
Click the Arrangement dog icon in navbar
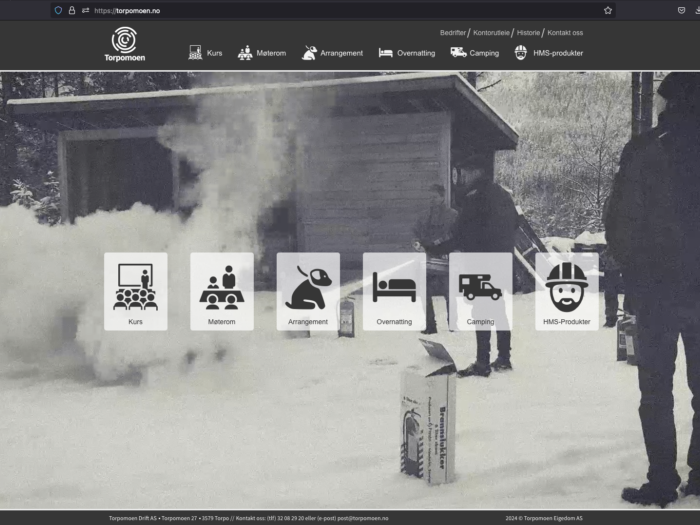pos(309,53)
